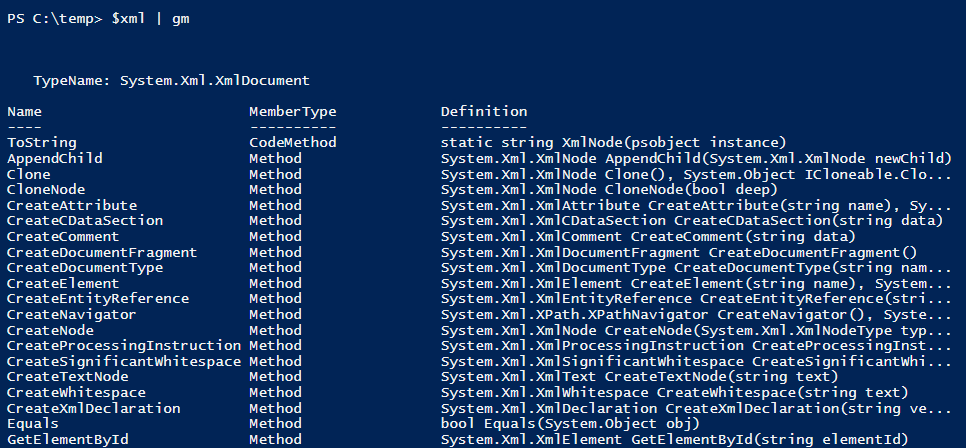Screen dimensions: 966x448
Task: Click the TypeName System.Xml.XmlDocument line
Action: point(171,81)
